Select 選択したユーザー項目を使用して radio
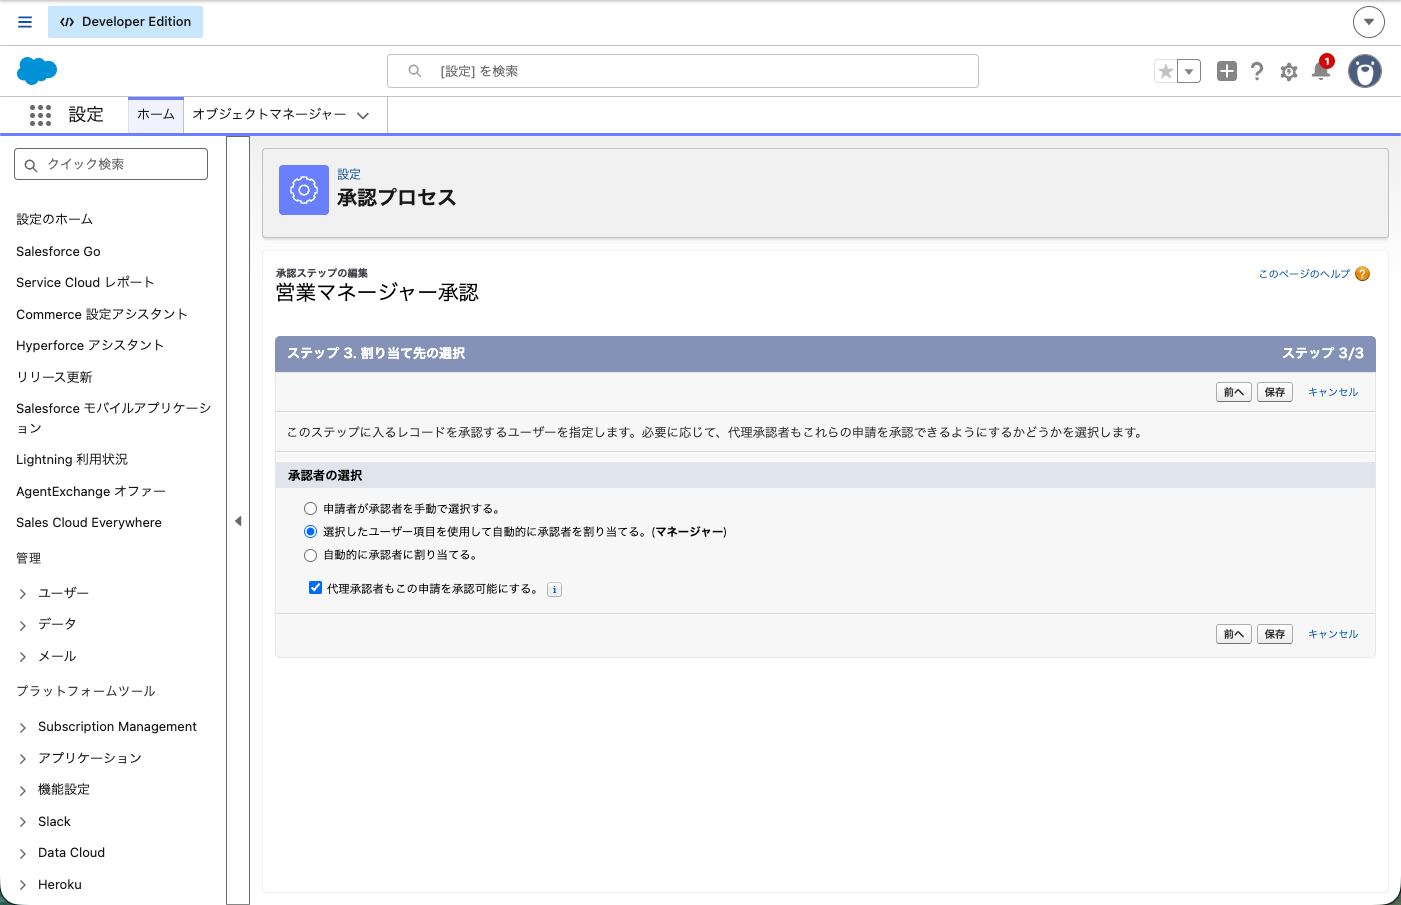The width and height of the screenshot is (1401, 905). [x=311, y=532]
